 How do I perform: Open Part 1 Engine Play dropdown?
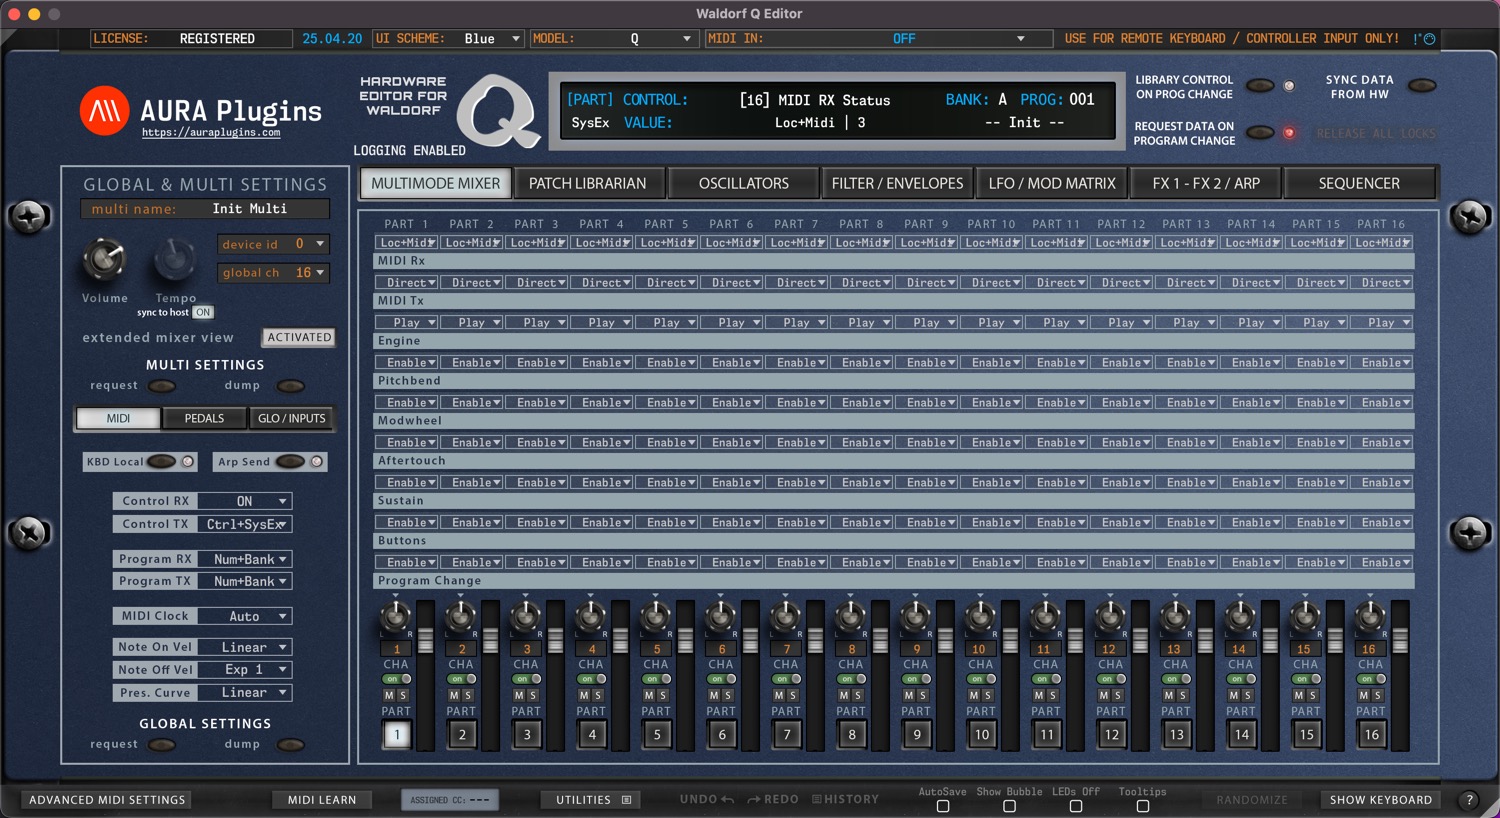pyautogui.click(x=407, y=323)
